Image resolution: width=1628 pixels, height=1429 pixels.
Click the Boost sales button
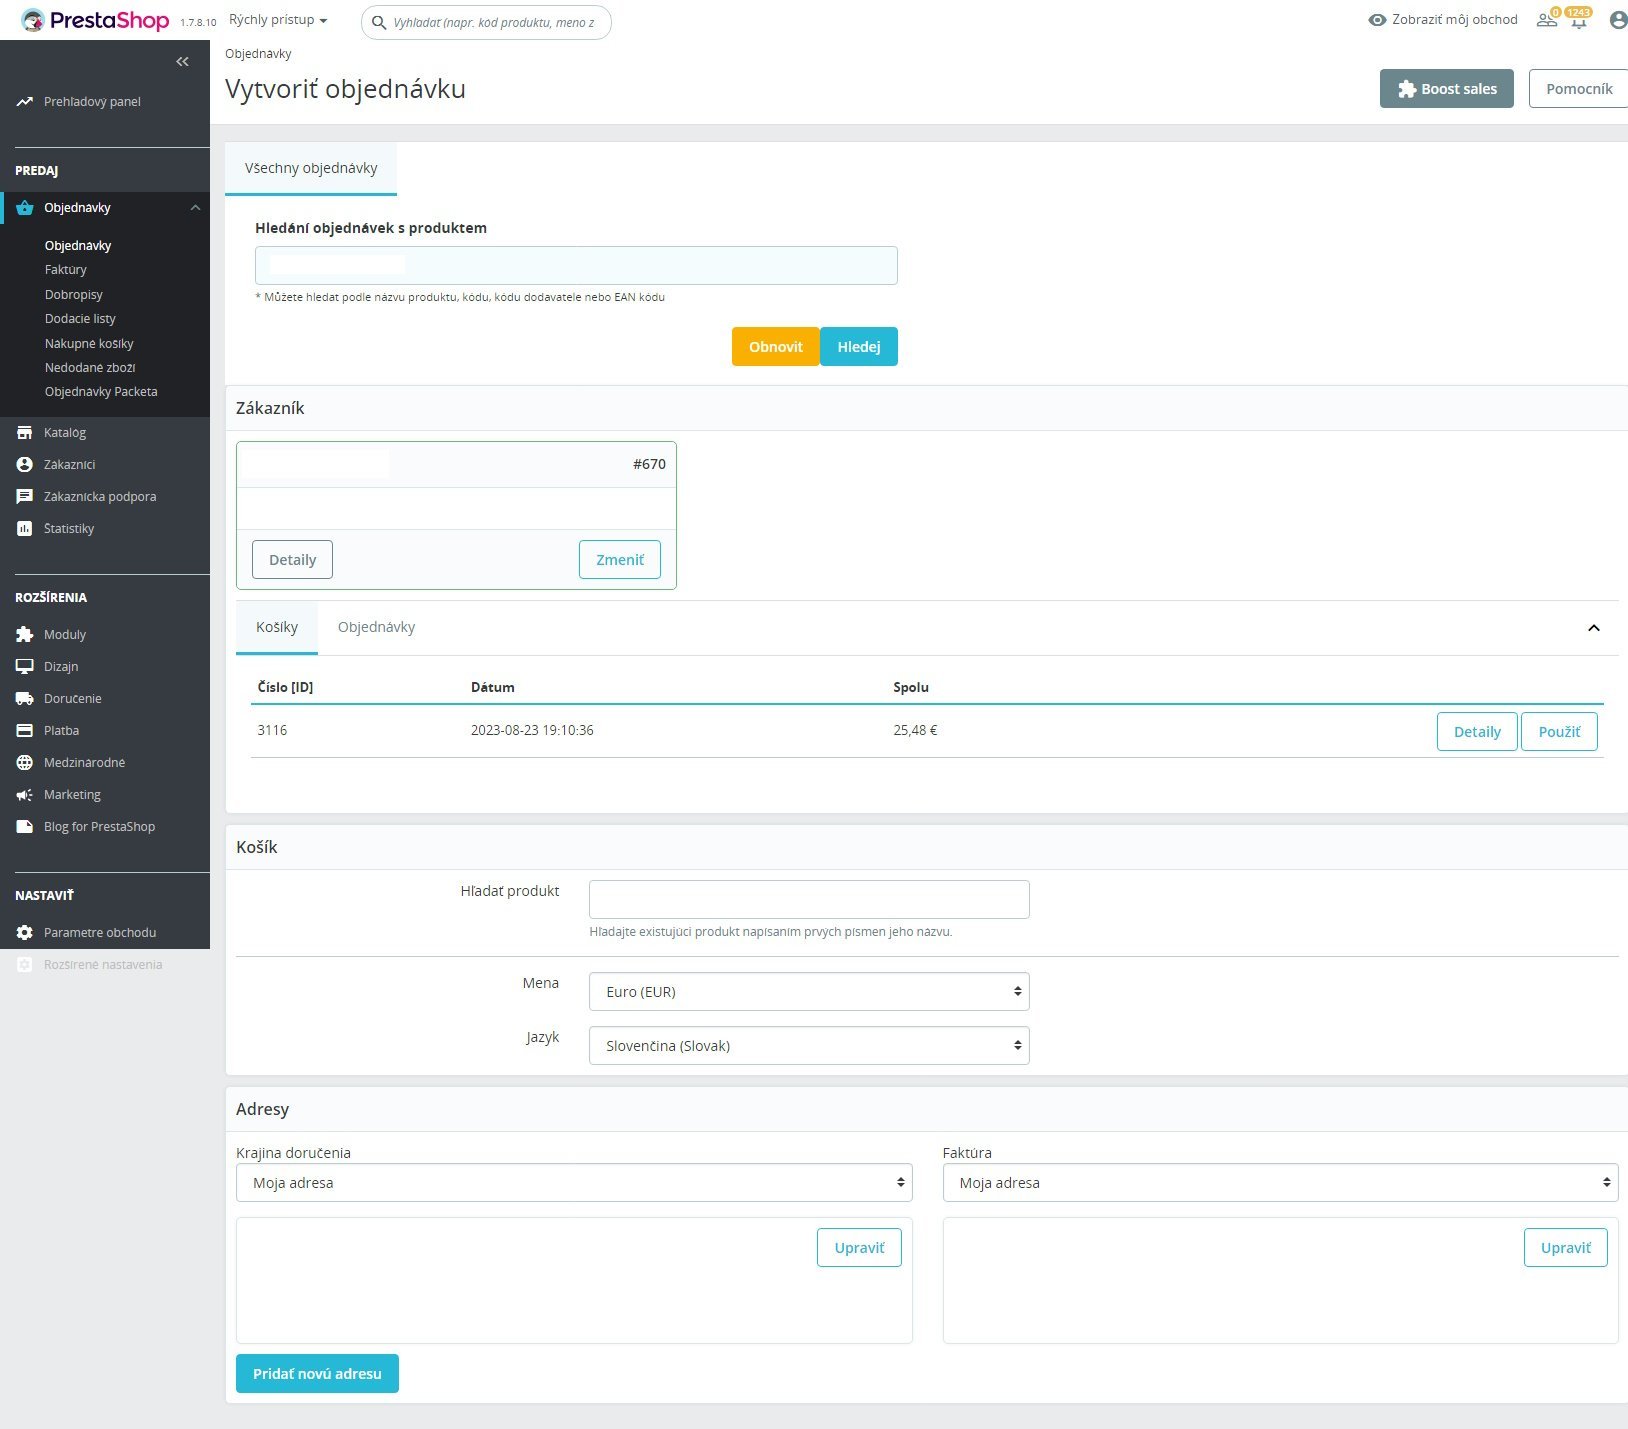1447,89
